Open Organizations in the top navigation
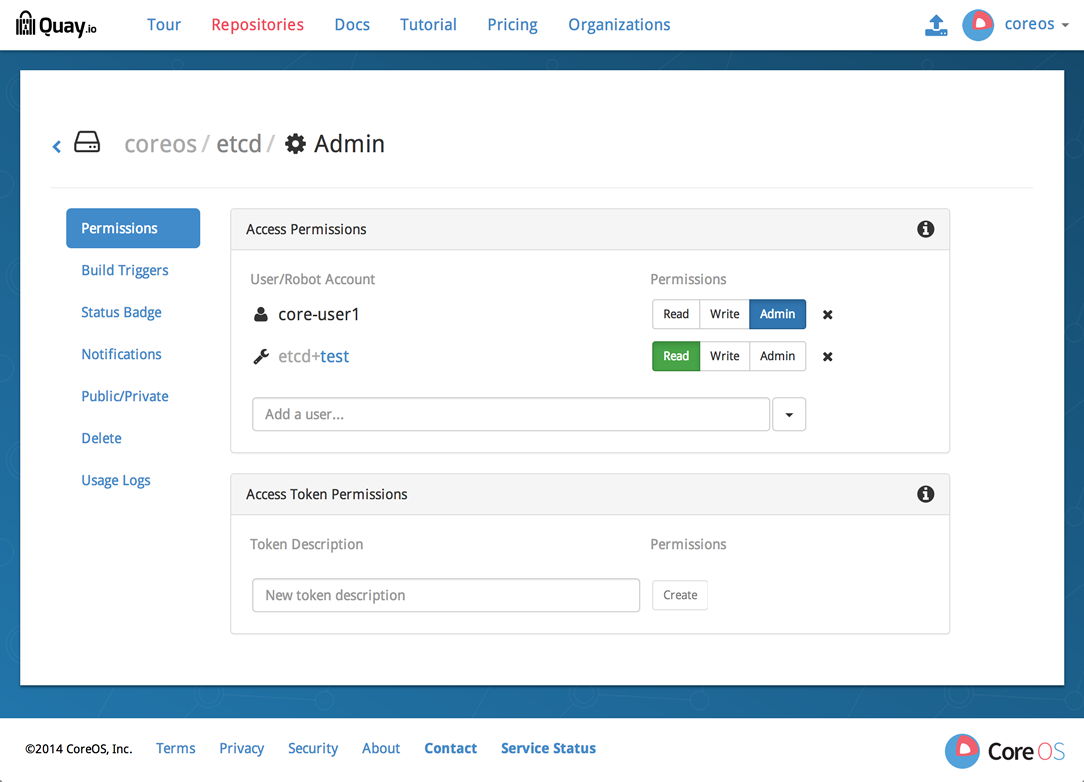 (619, 25)
